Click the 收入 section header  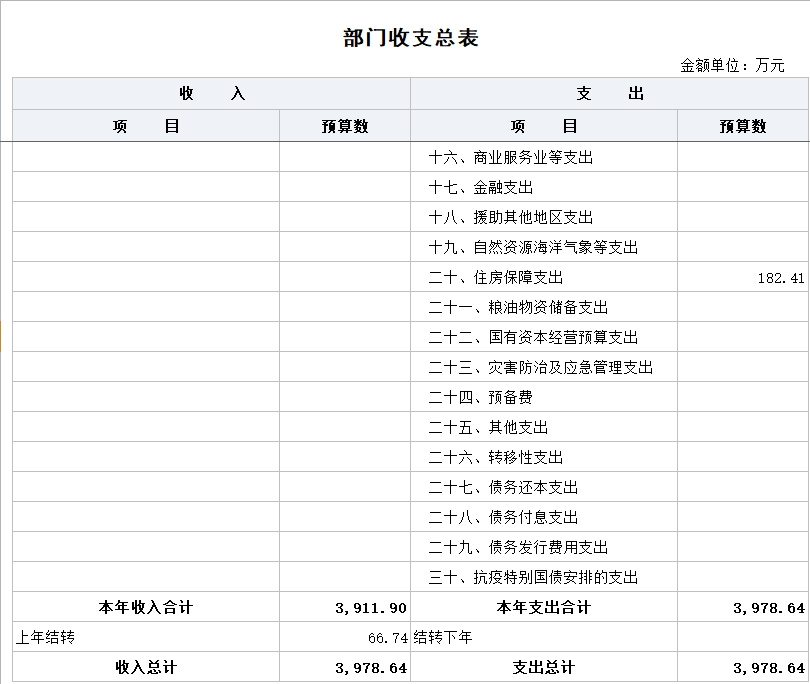pyautogui.click(x=212, y=94)
